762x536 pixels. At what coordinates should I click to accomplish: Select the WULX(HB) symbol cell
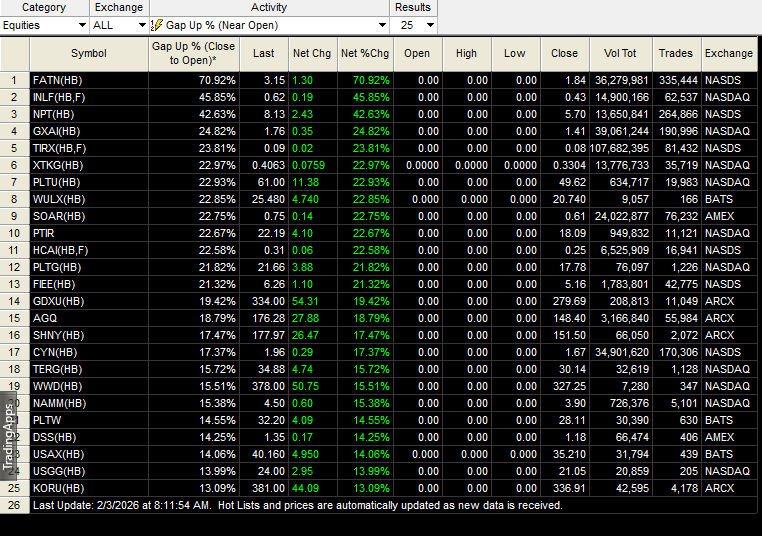pos(89,199)
